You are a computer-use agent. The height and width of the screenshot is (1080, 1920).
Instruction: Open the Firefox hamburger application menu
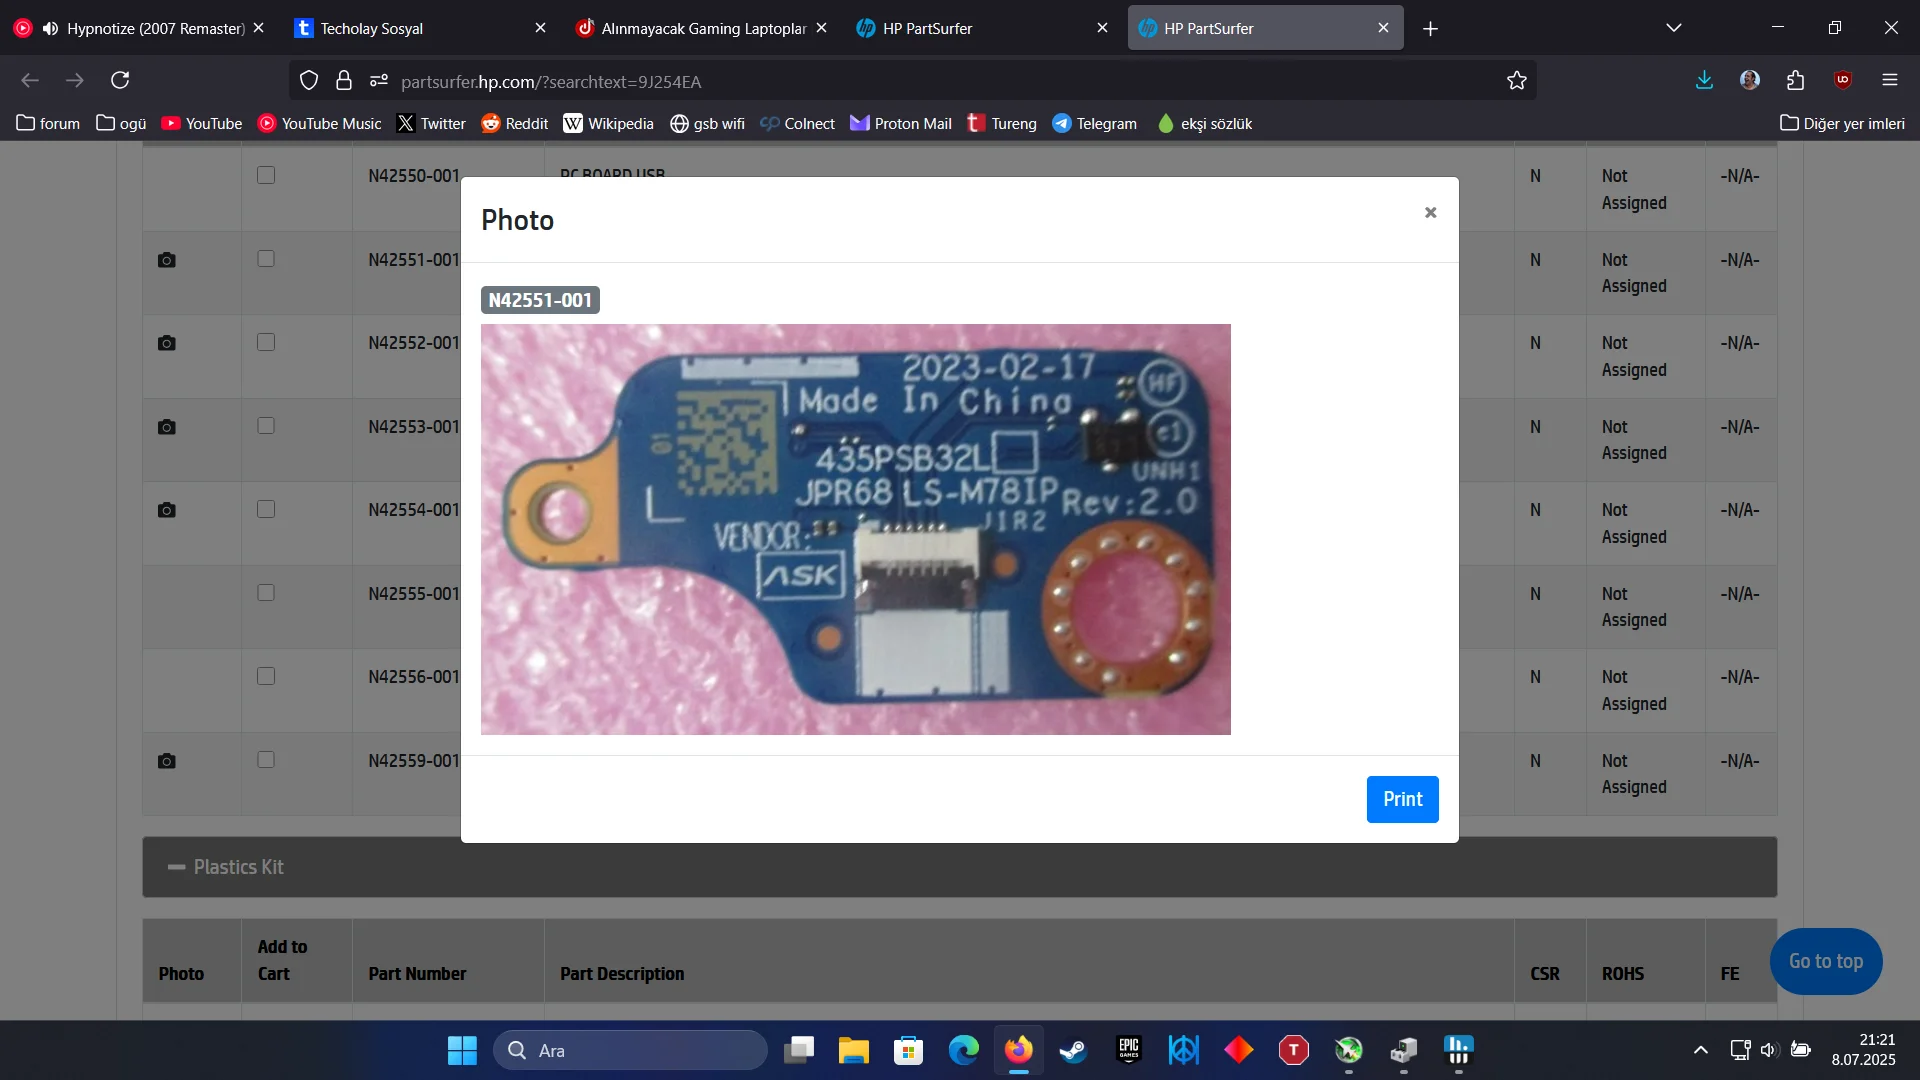(1889, 80)
